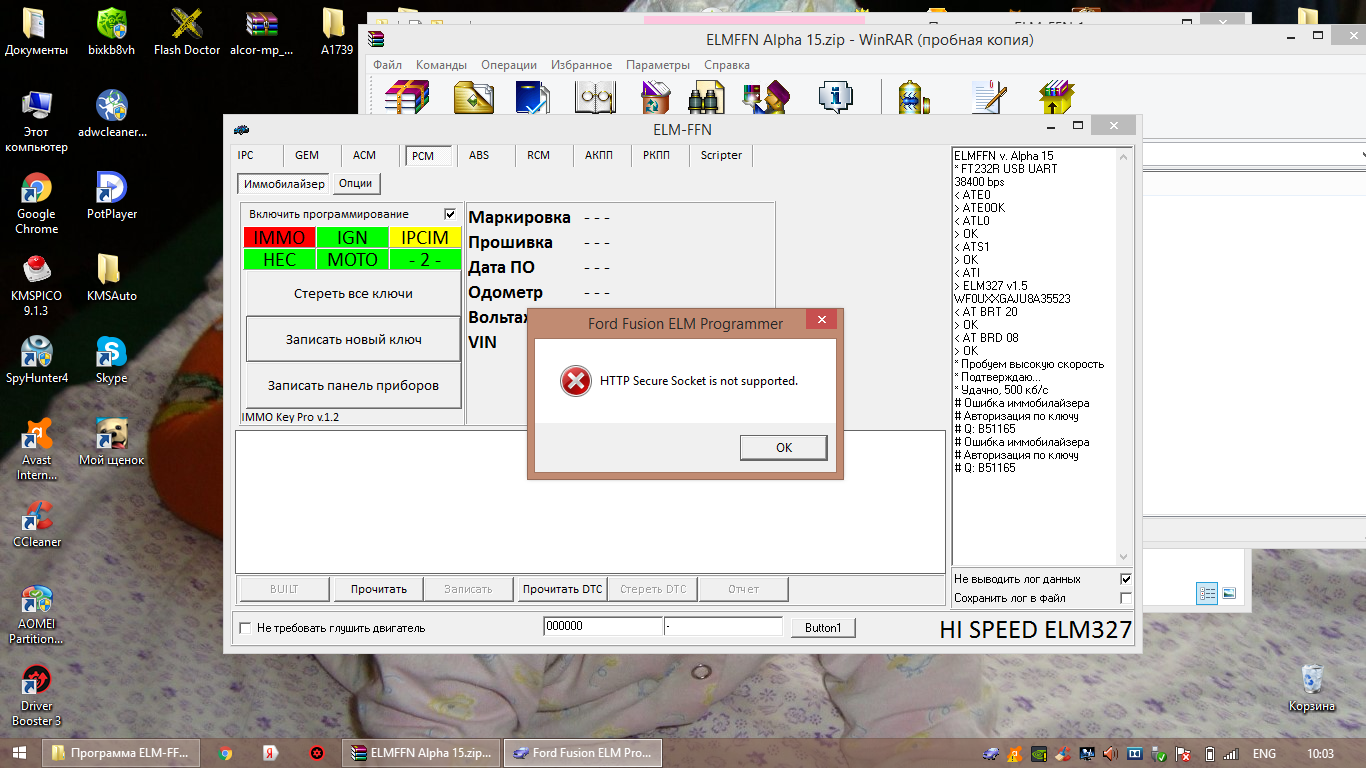This screenshot has width=1366, height=768.
Task: Click the Прочитать button
Action: [x=379, y=589]
